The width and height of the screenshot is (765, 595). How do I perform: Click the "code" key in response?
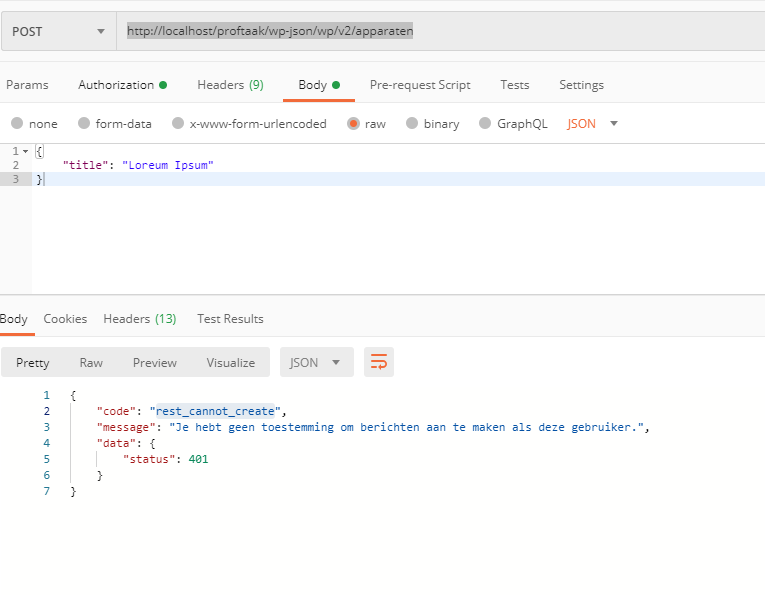pyautogui.click(x=116, y=411)
